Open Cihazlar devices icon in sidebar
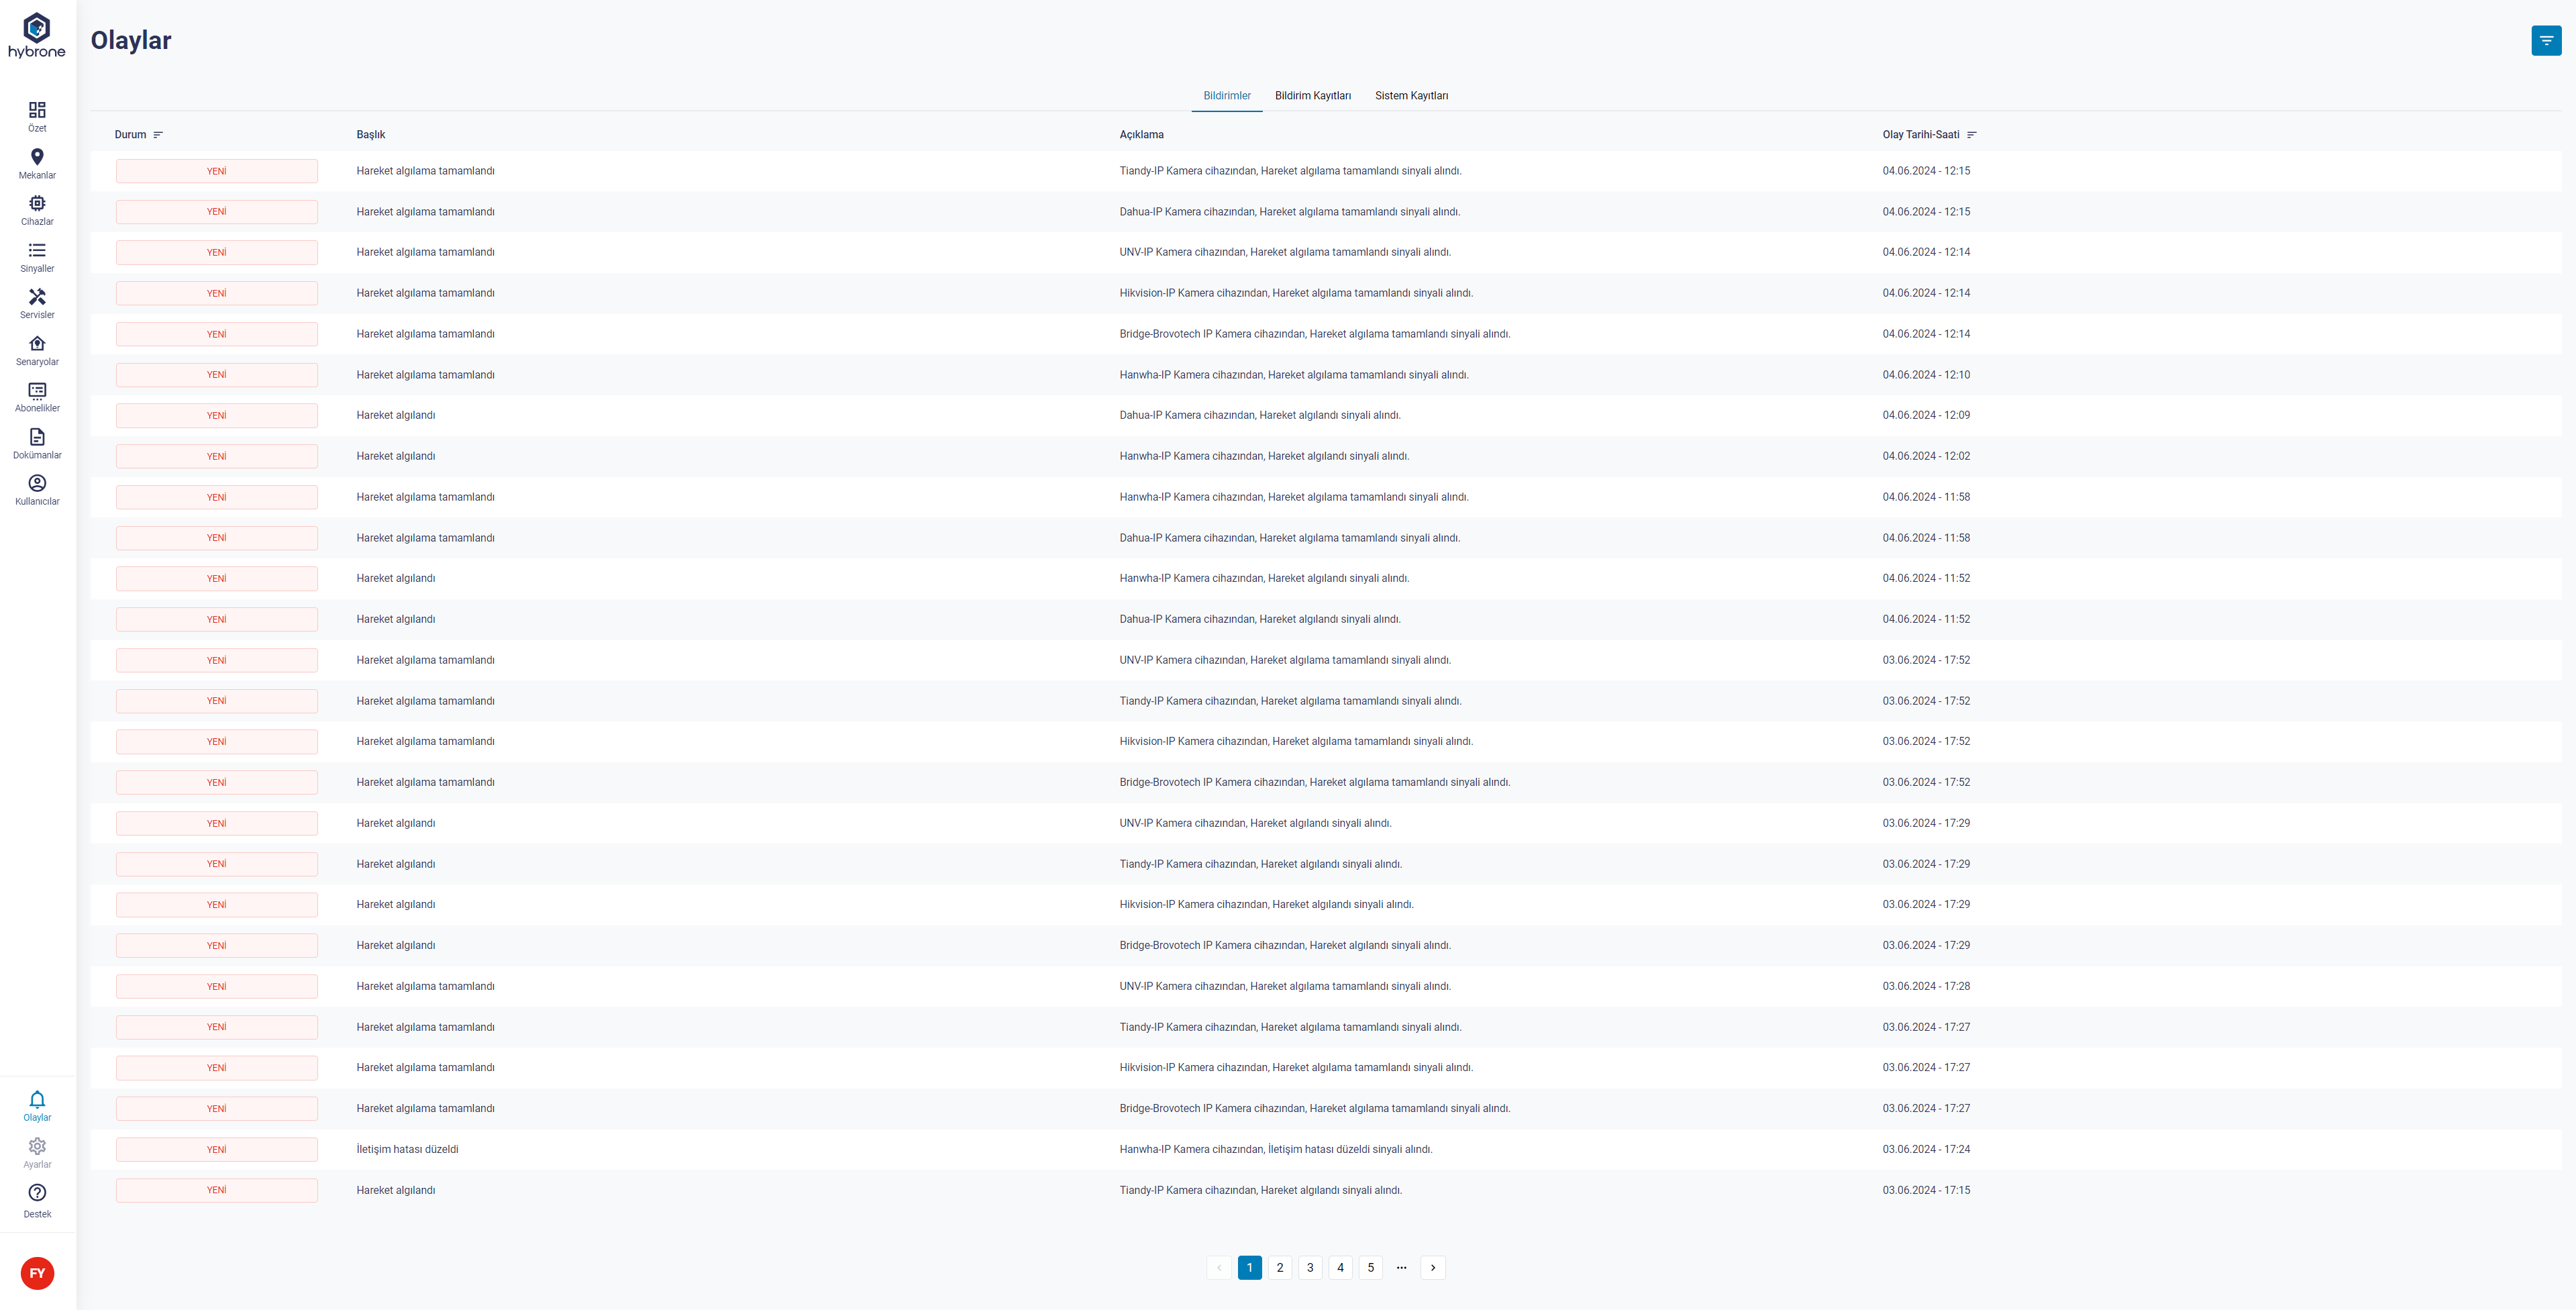The width and height of the screenshot is (2576, 1310). (37, 203)
